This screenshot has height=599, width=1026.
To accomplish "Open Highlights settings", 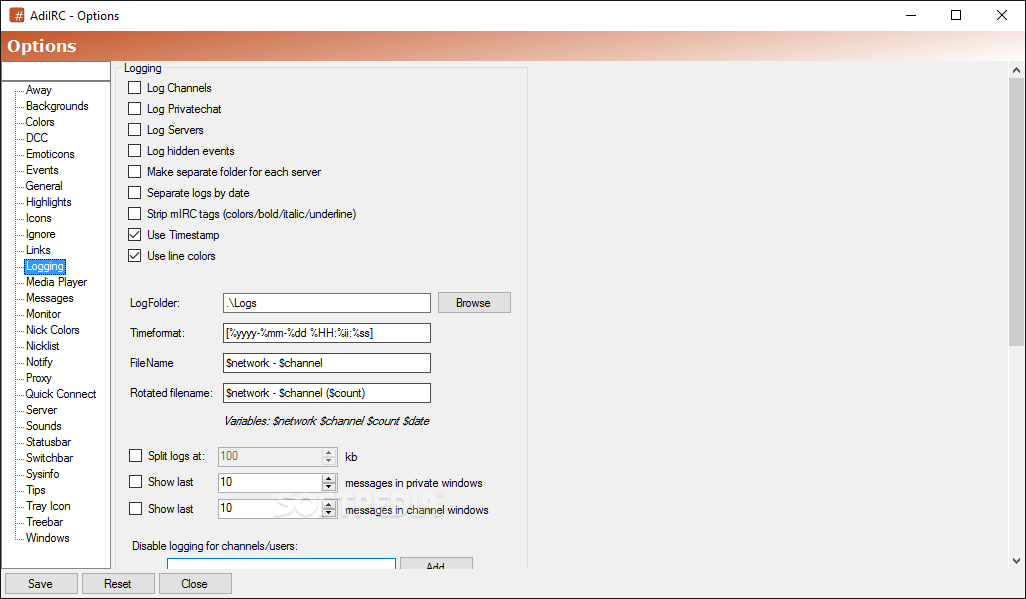I will [x=48, y=202].
